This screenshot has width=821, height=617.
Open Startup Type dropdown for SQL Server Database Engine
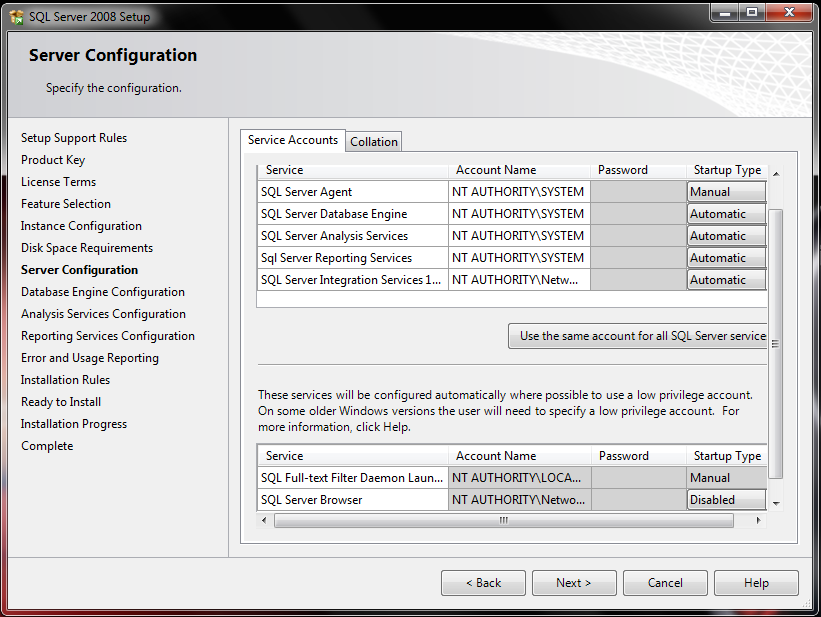pos(727,214)
